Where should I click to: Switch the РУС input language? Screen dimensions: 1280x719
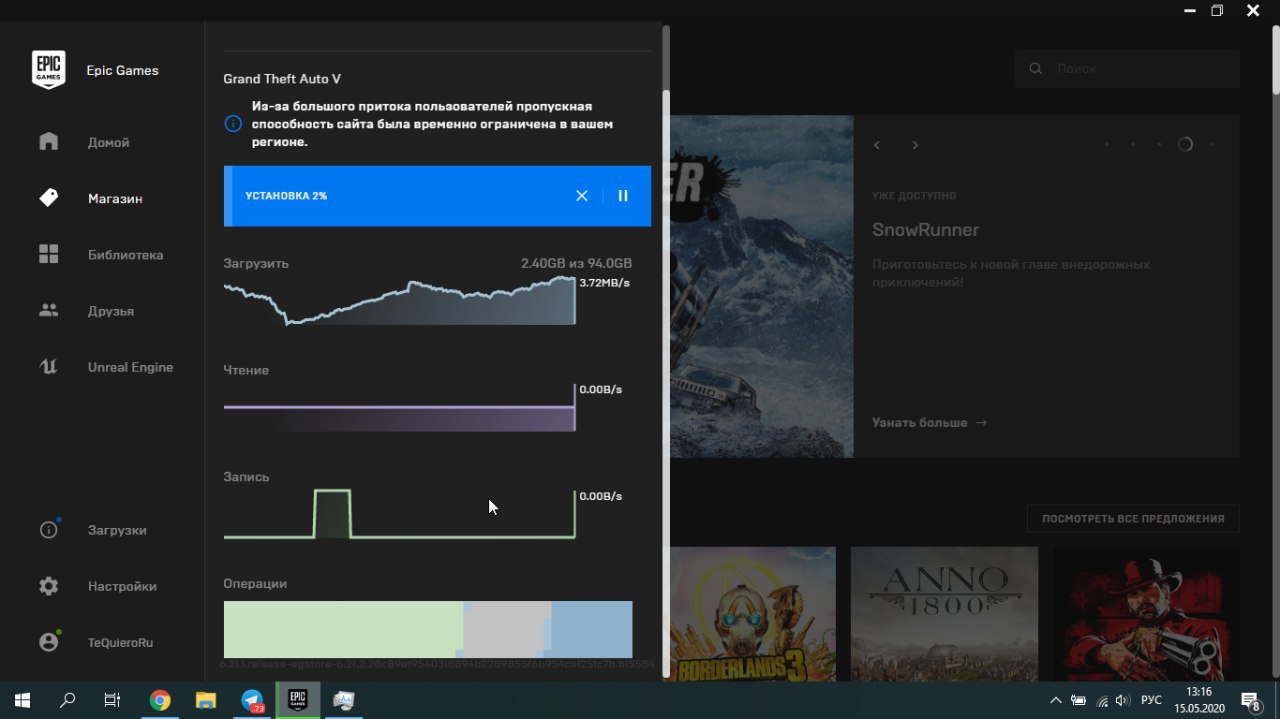[x=1151, y=700]
